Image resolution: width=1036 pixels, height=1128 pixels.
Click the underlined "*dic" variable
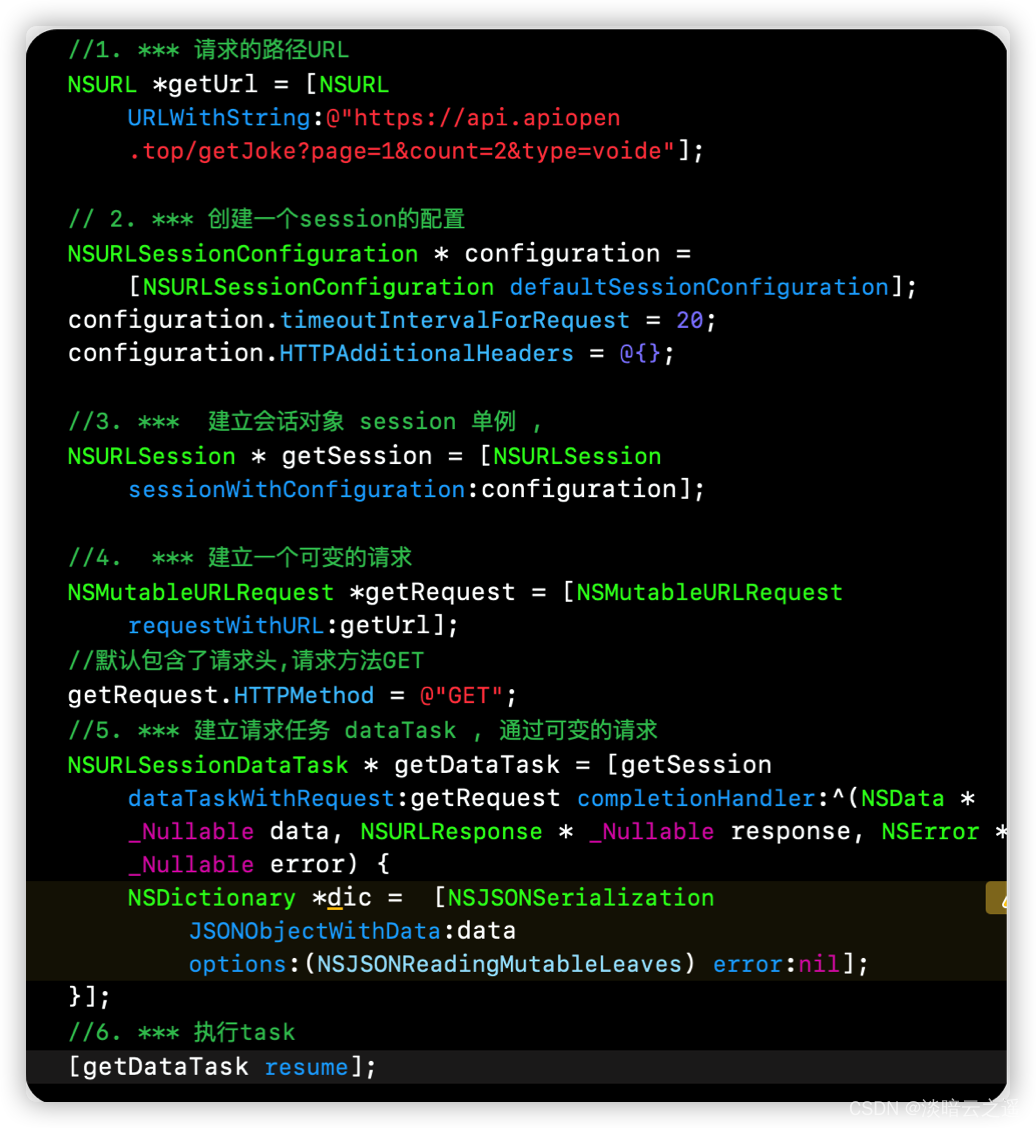tap(342, 898)
